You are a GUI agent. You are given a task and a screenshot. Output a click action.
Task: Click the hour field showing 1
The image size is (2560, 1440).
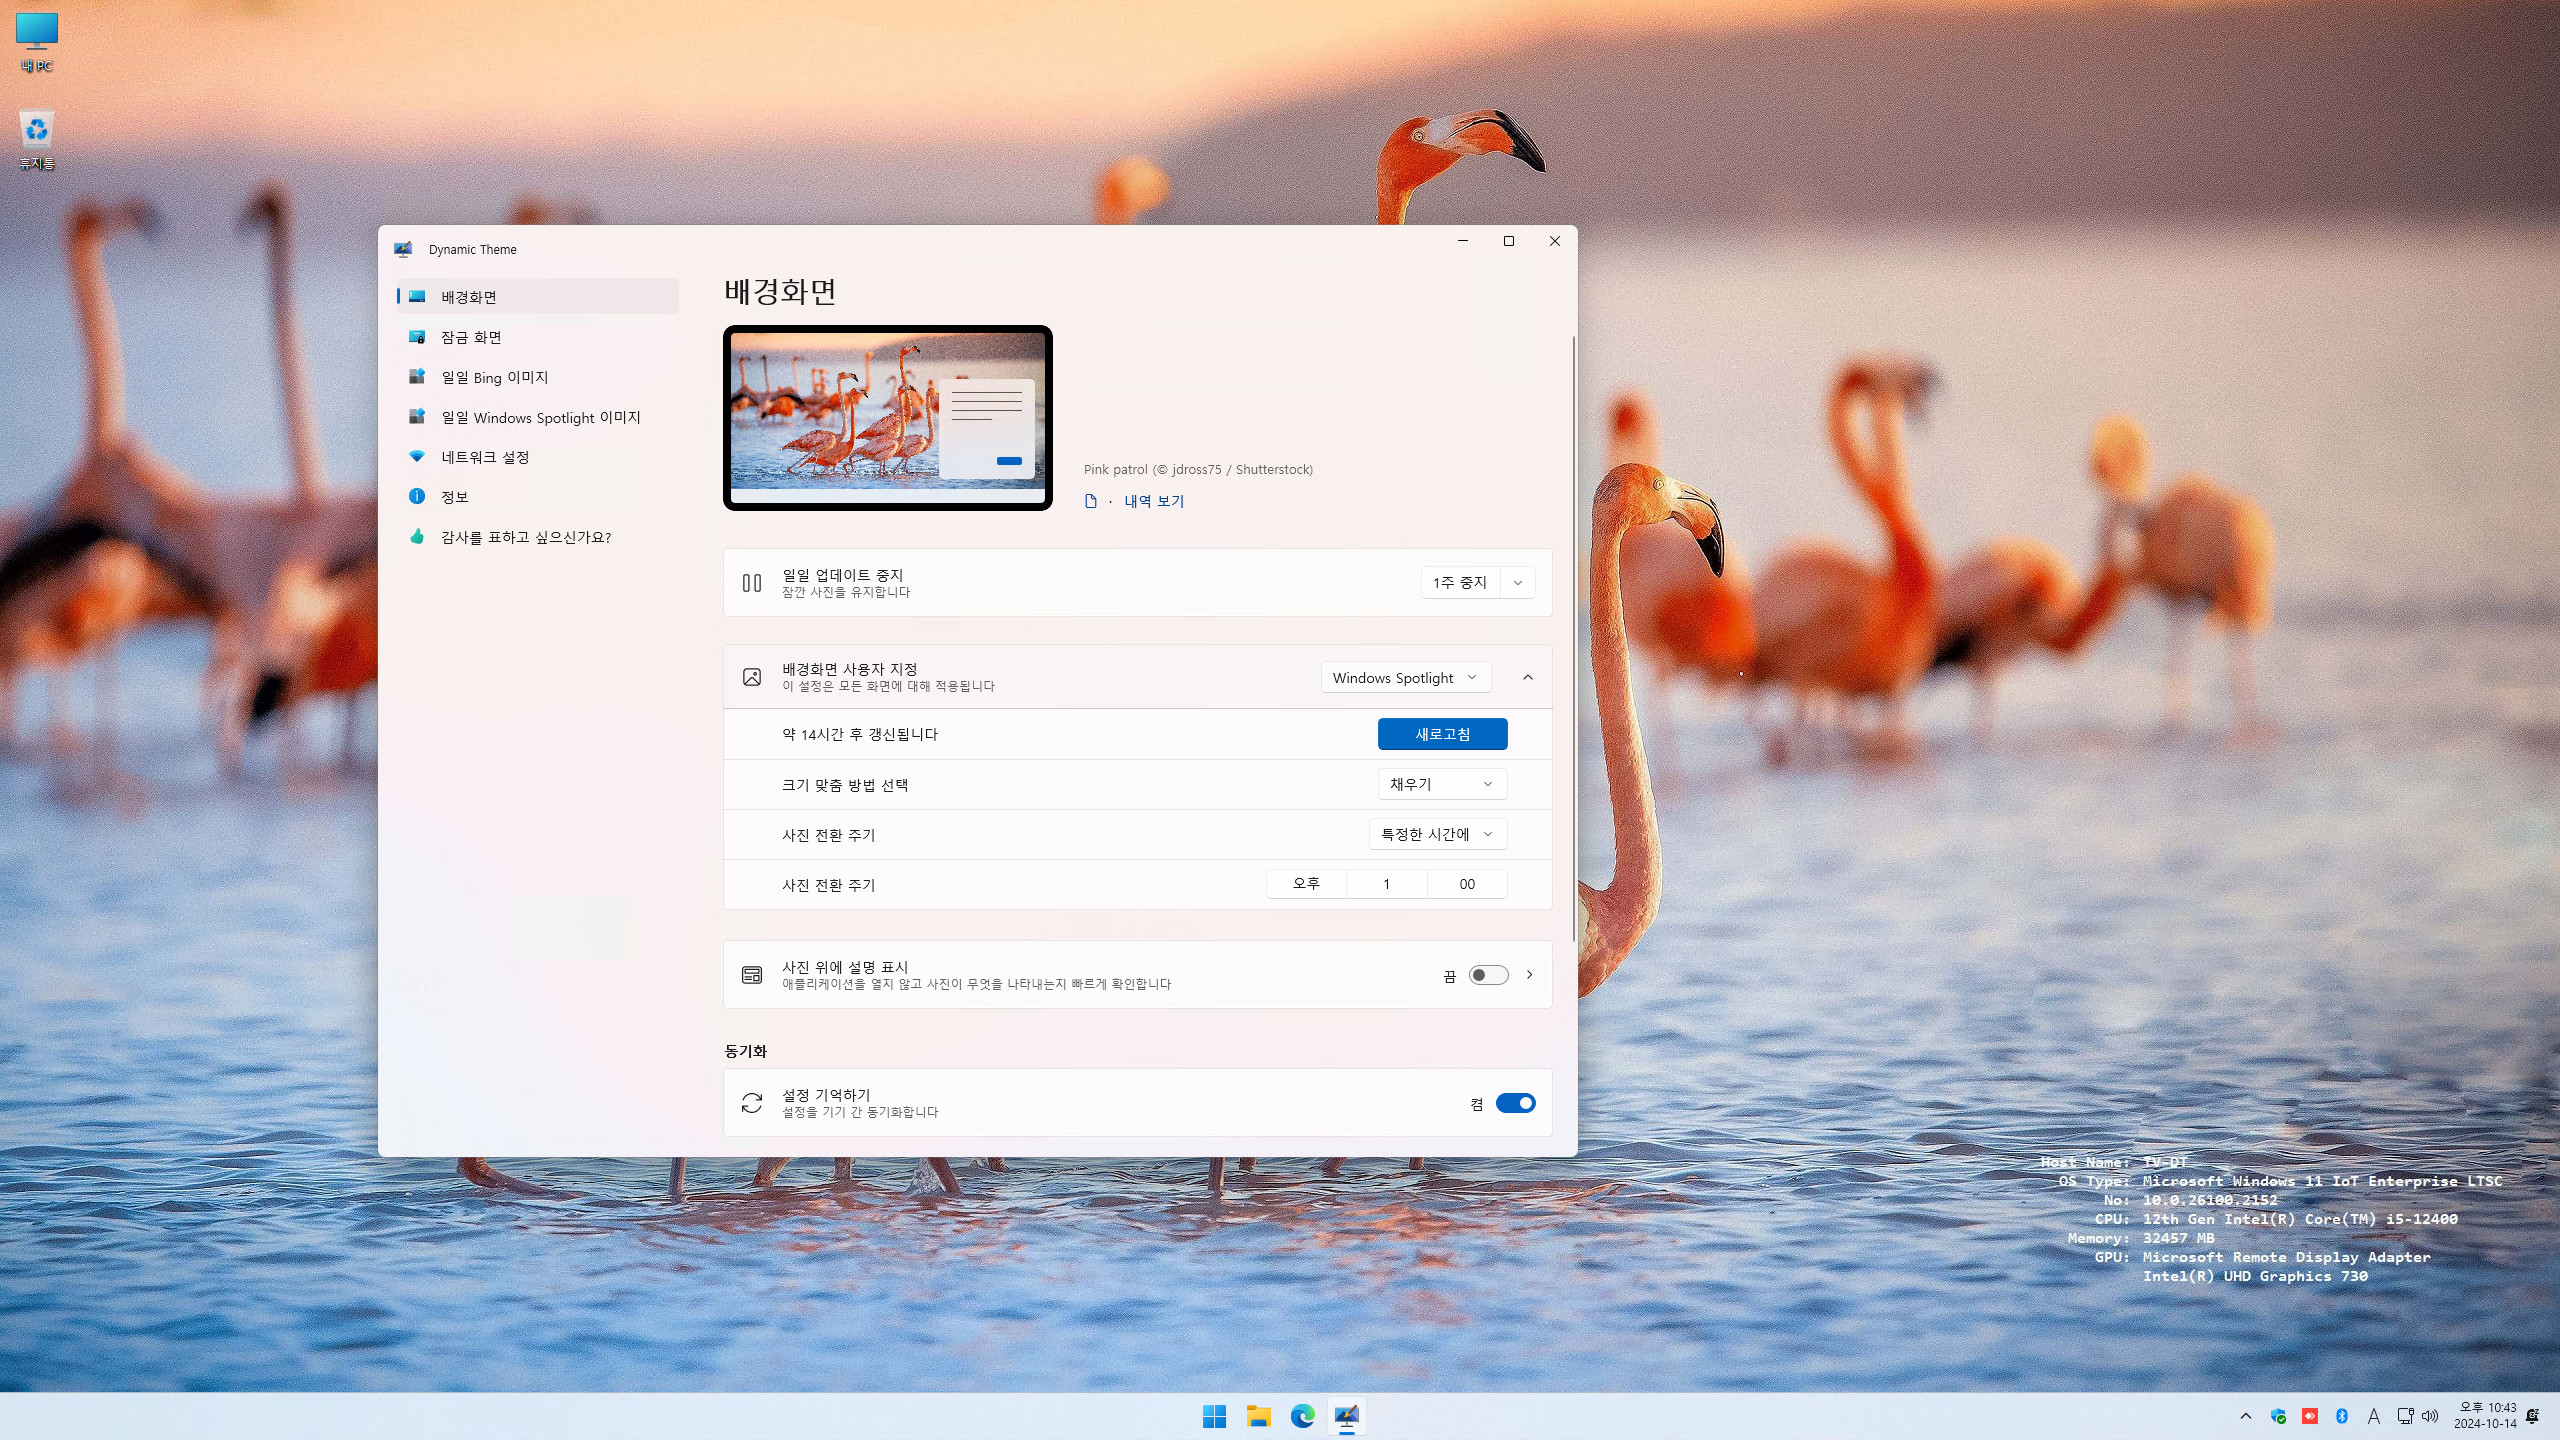point(1386,884)
